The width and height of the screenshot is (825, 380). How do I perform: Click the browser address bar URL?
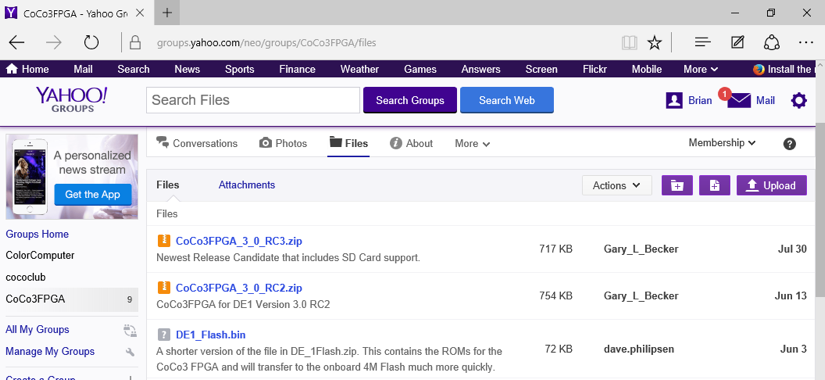coord(266,43)
